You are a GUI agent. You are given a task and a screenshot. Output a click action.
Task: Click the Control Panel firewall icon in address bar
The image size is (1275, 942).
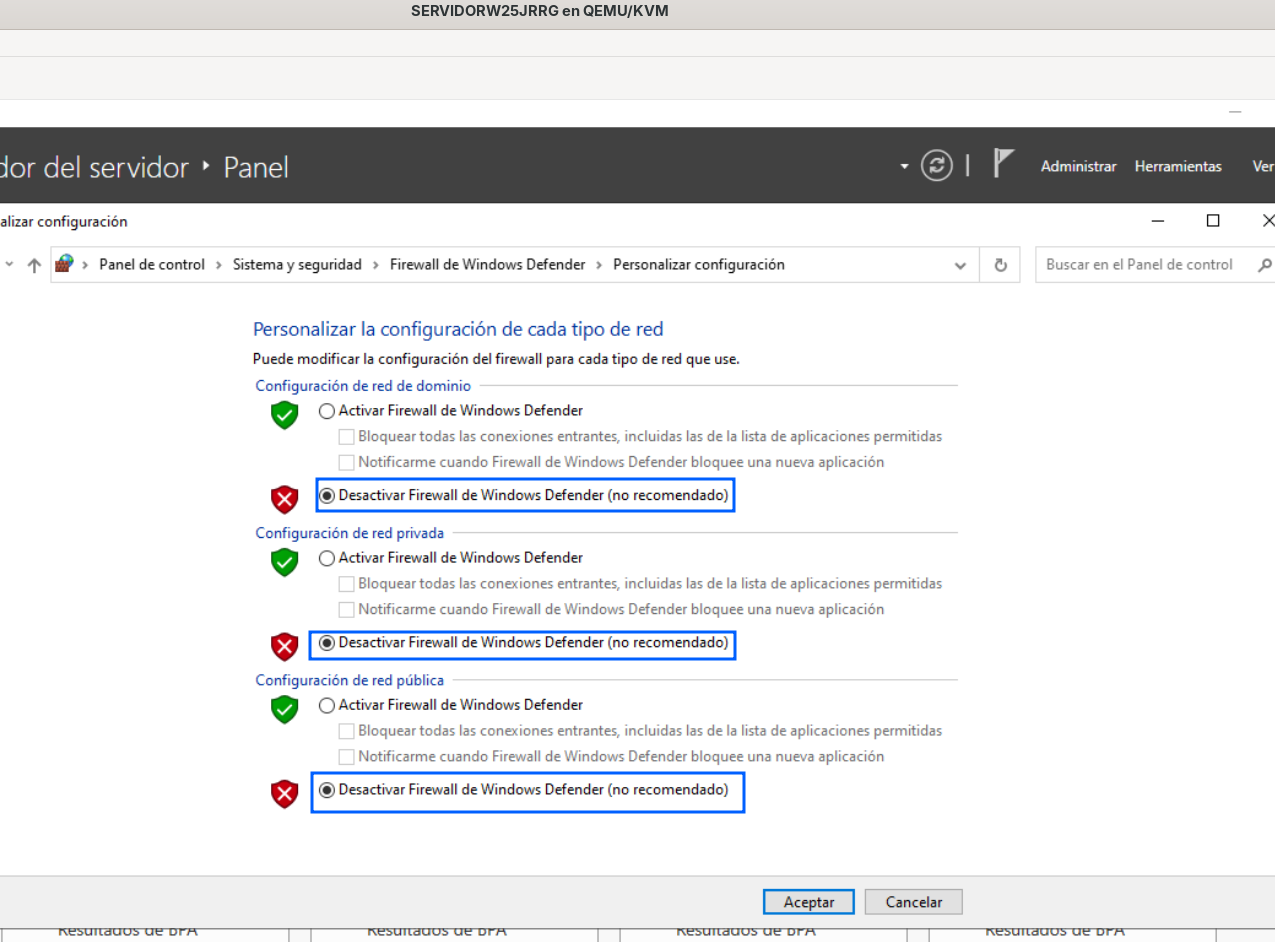(x=65, y=264)
